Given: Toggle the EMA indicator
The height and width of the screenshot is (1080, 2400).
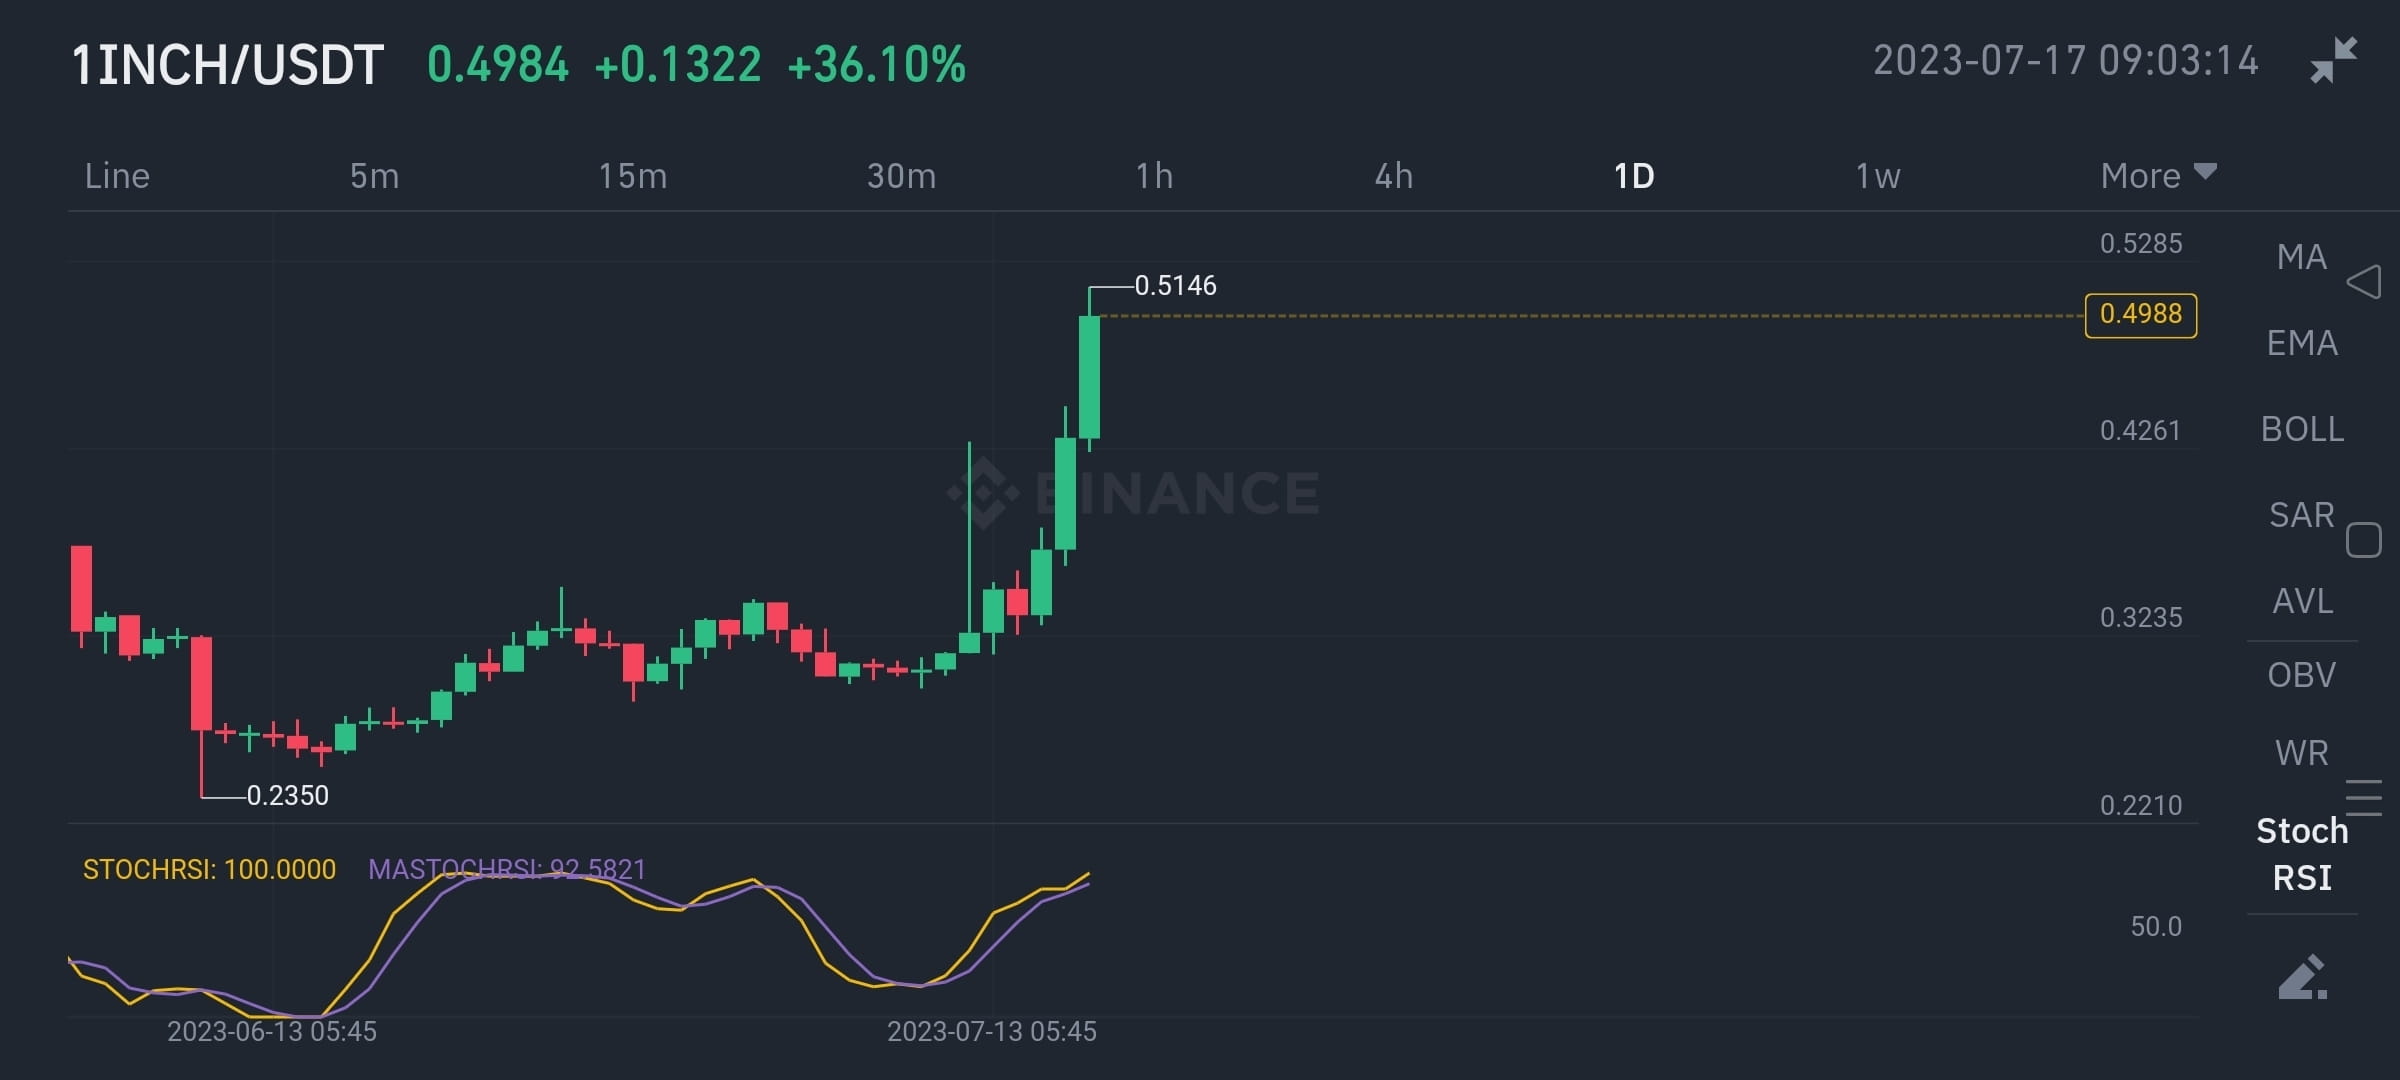Looking at the screenshot, I should point(2301,343).
